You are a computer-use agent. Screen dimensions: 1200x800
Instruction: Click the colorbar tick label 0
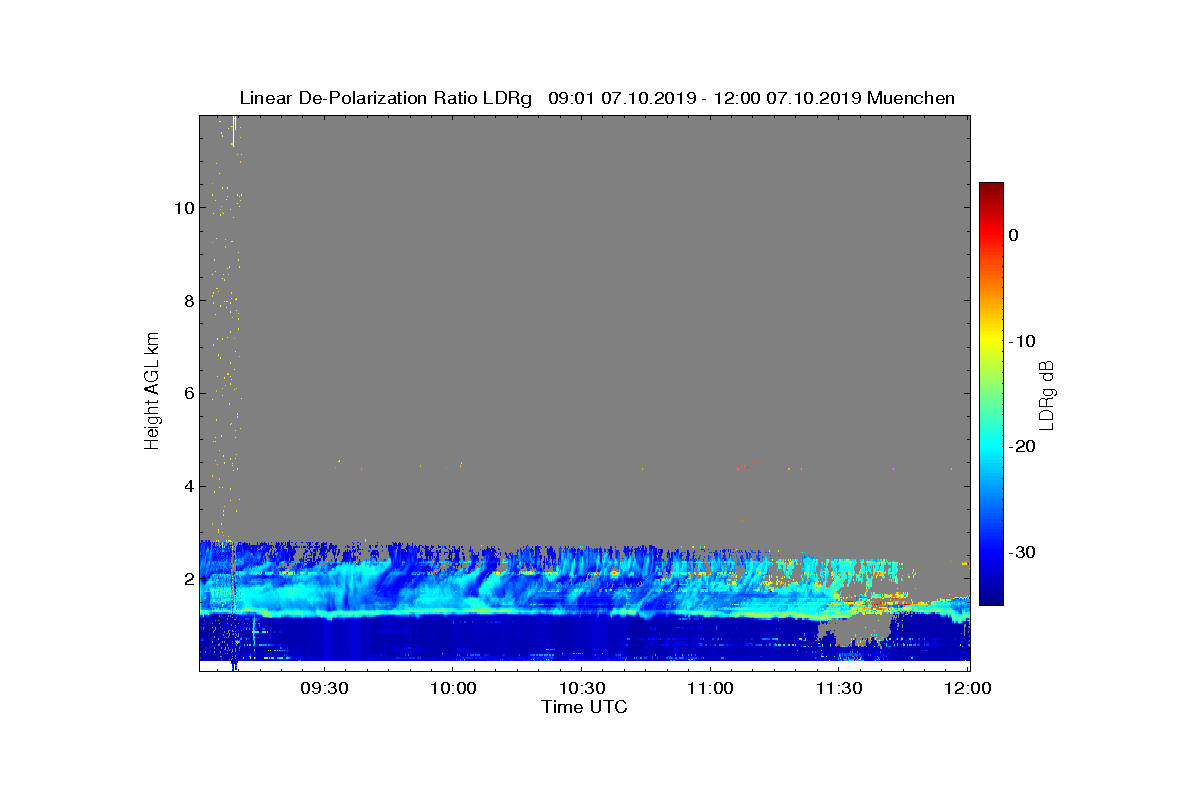[1013, 235]
